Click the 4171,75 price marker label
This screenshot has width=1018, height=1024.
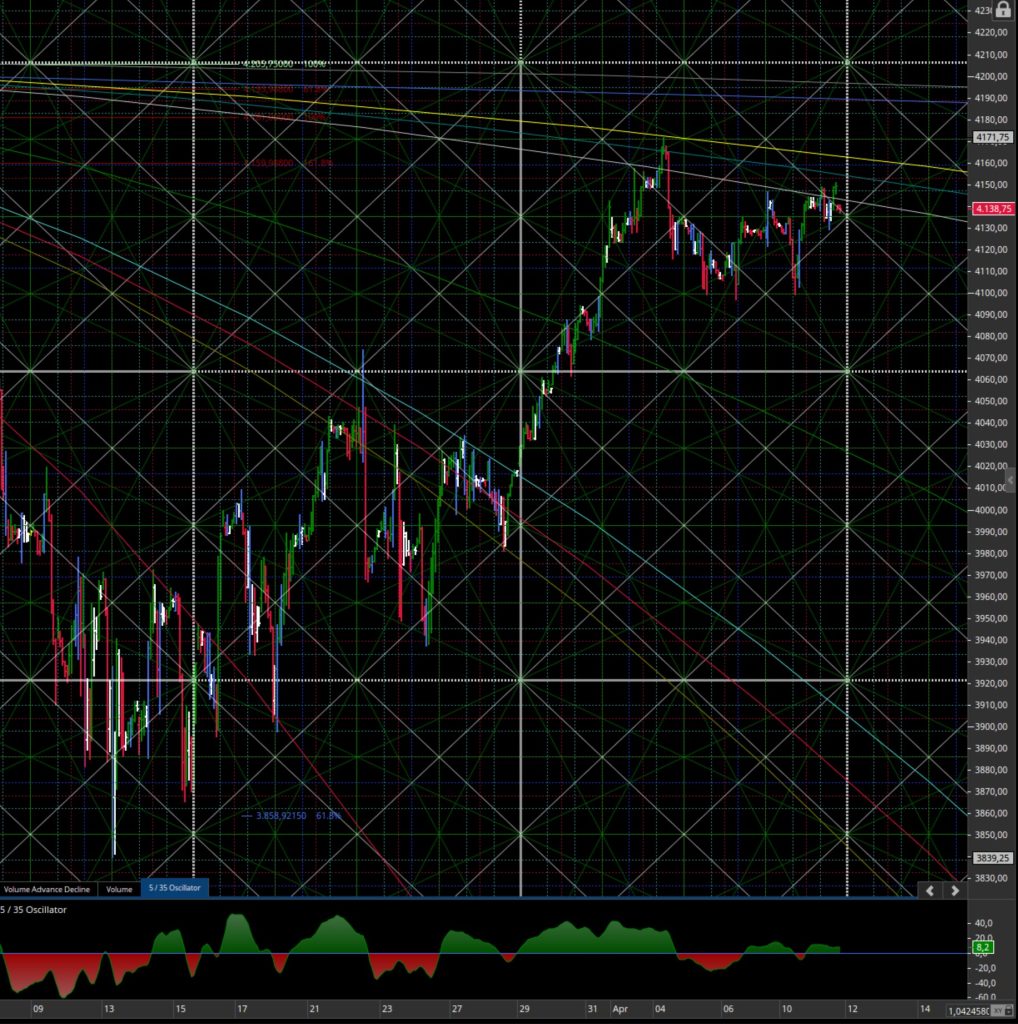pos(993,137)
